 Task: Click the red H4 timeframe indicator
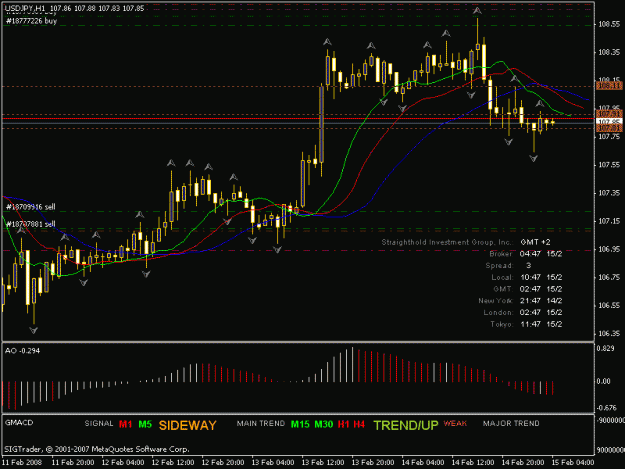(359, 424)
